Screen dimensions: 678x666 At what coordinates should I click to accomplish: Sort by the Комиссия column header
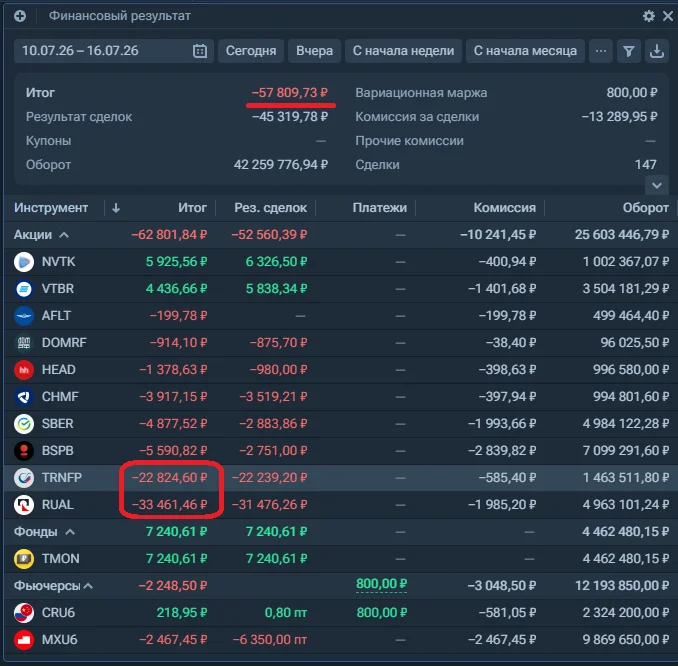tap(505, 208)
